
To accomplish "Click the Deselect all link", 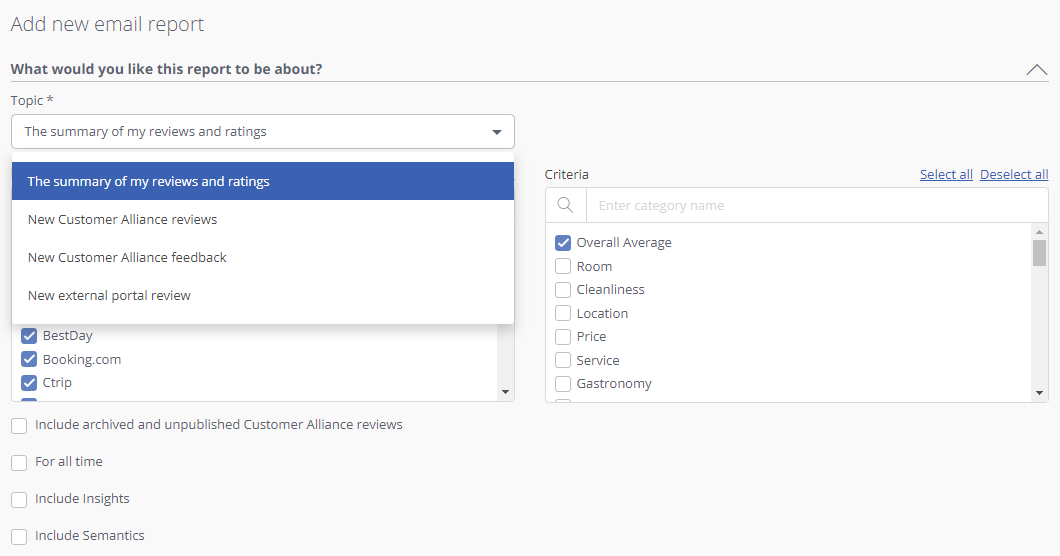I will [1014, 175].
